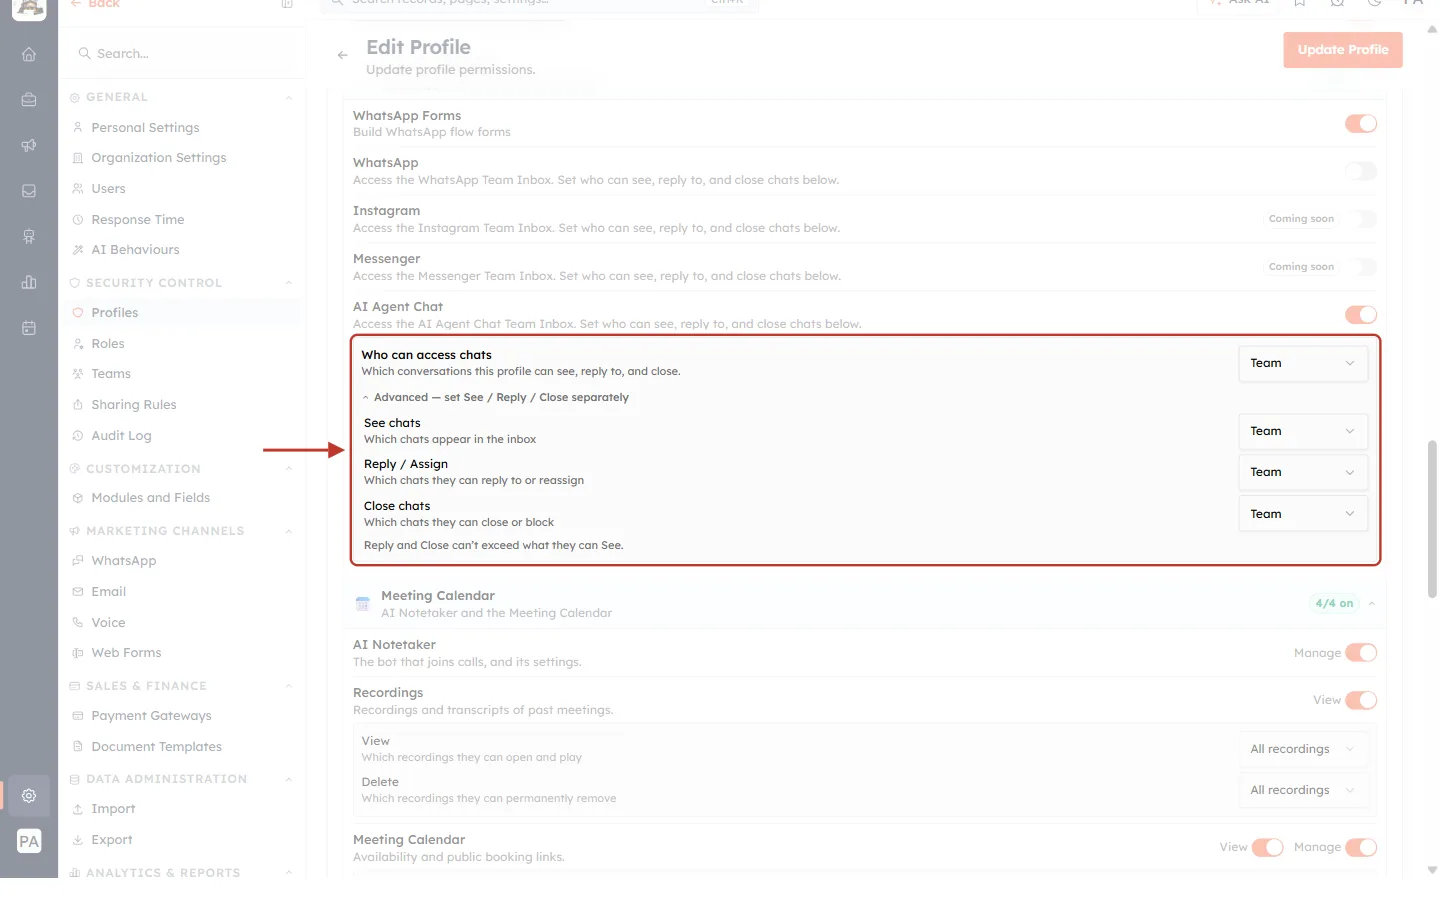Open Payment Gateways settings
Screen dimensions: 1440x900
[151, 716]
